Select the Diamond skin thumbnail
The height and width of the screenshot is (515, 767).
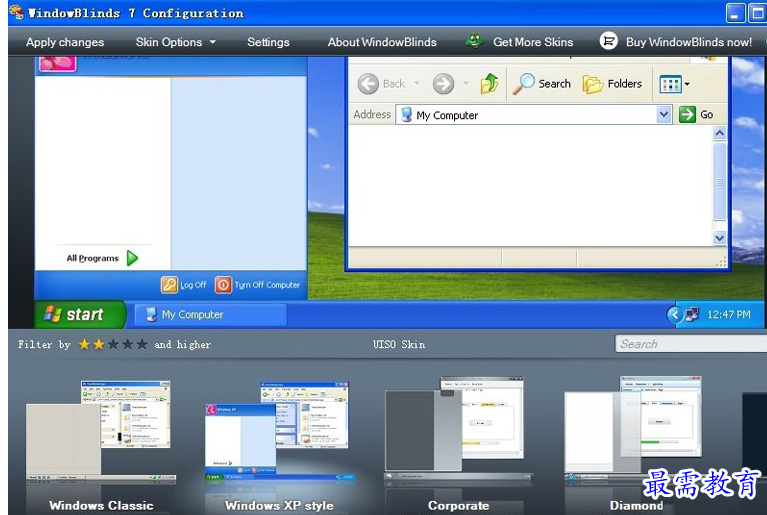(635, 430)
